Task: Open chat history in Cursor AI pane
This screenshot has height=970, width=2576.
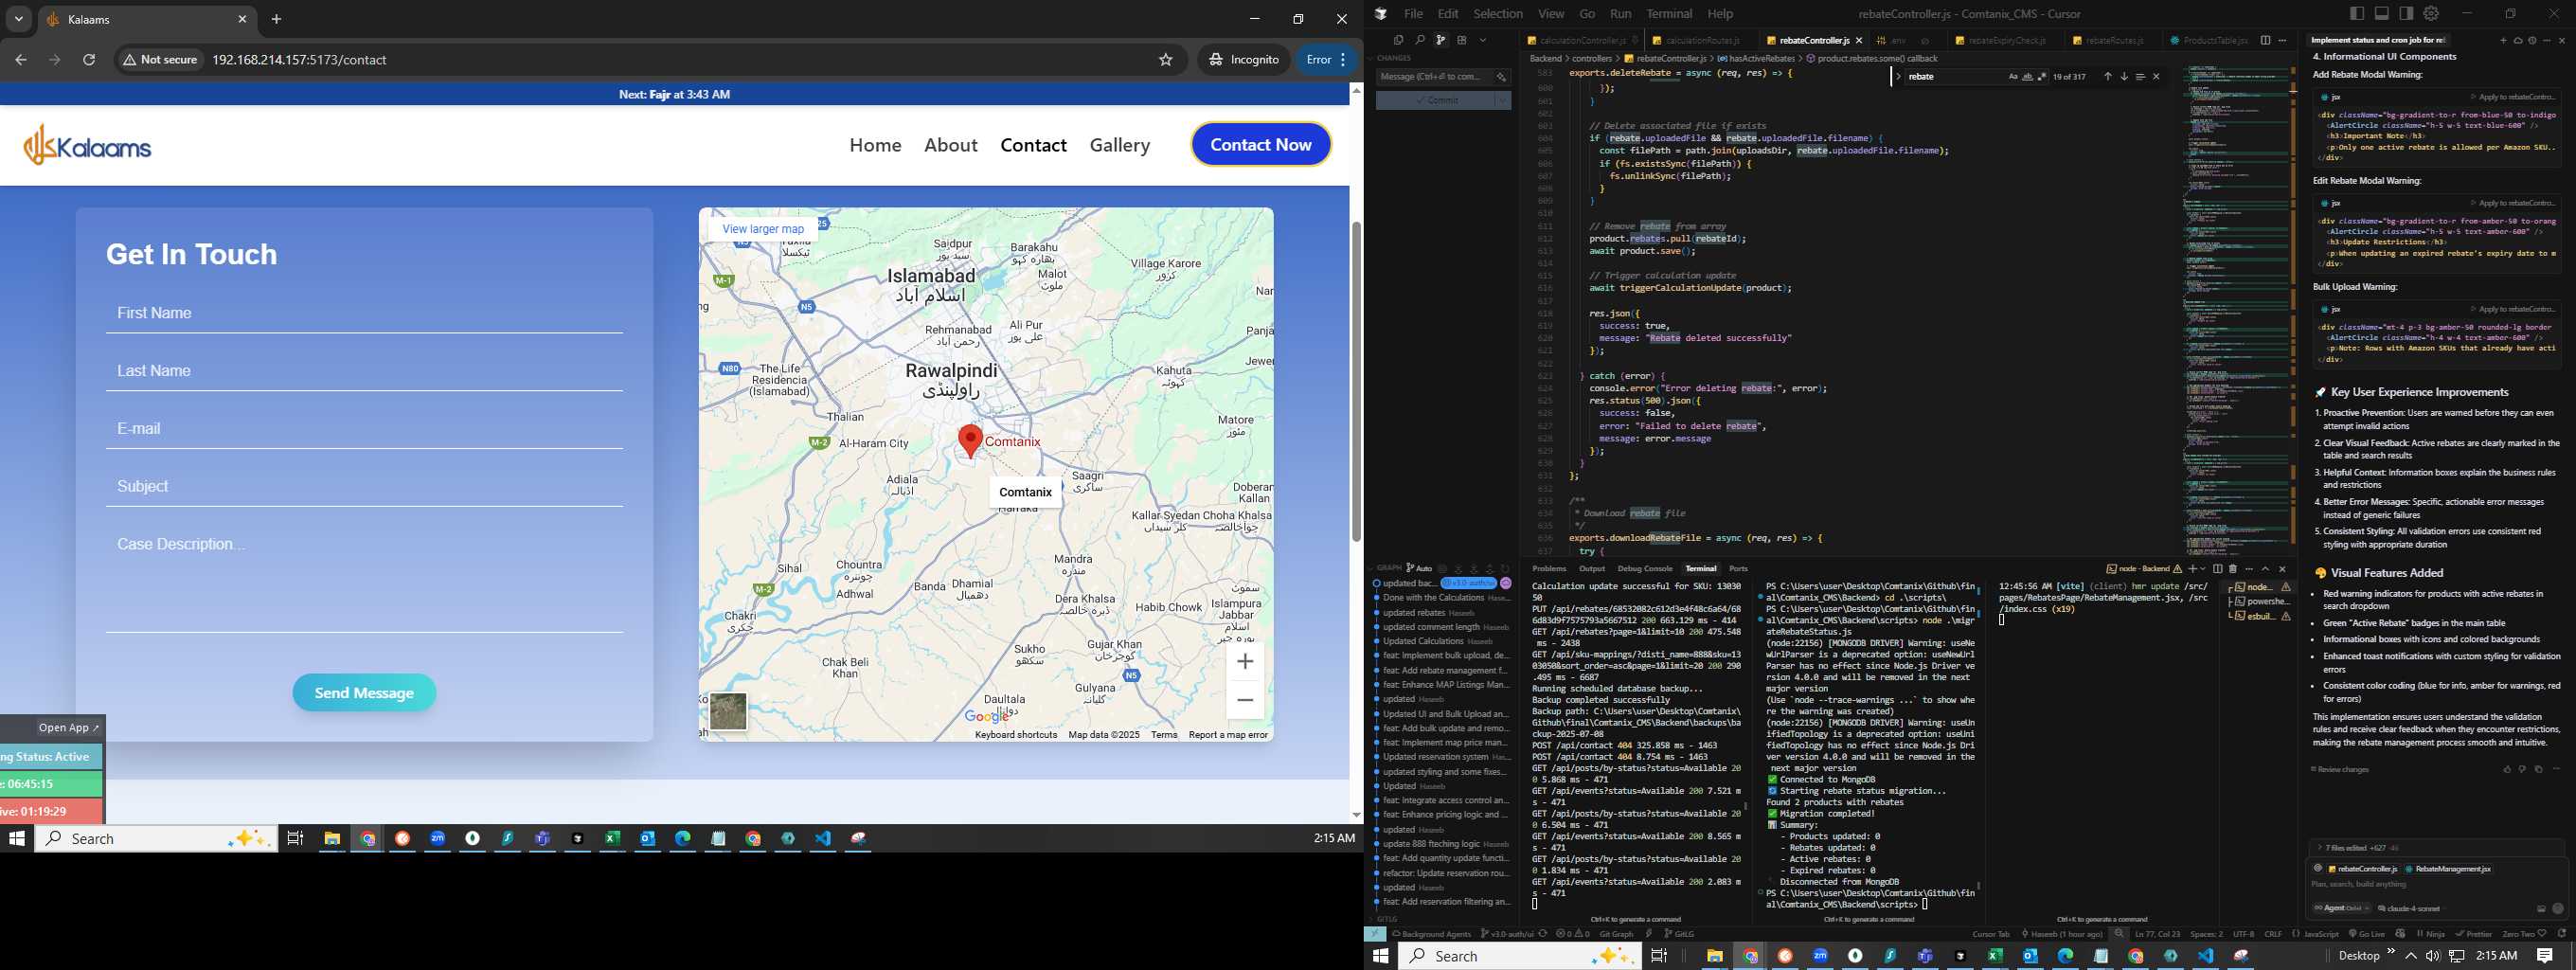Action: point(2532,40)
